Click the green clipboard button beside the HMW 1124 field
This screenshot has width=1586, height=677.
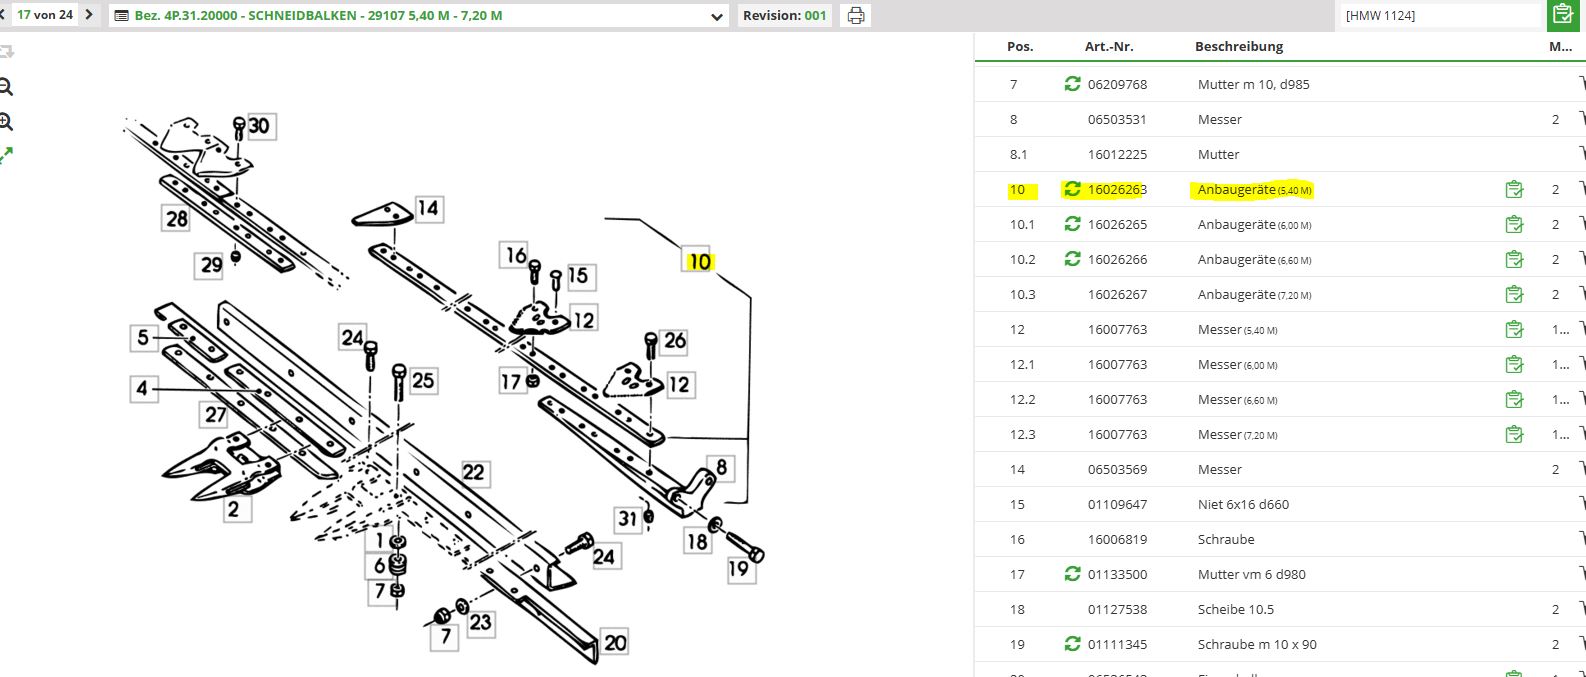pos(1561,15)
